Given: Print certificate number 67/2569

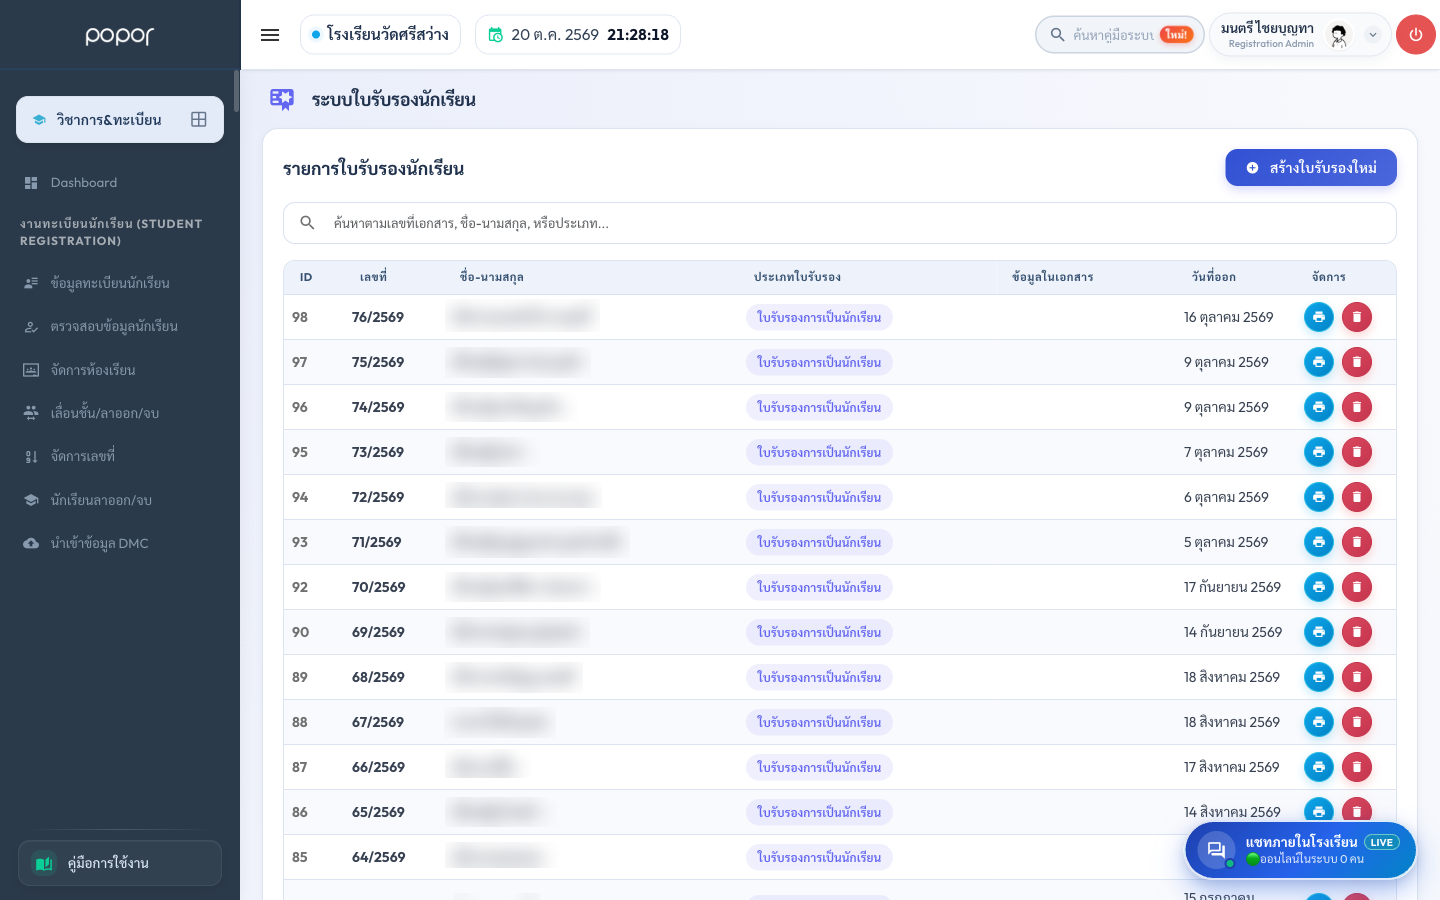Looking at the screenshot, I should pos(1319,722).
